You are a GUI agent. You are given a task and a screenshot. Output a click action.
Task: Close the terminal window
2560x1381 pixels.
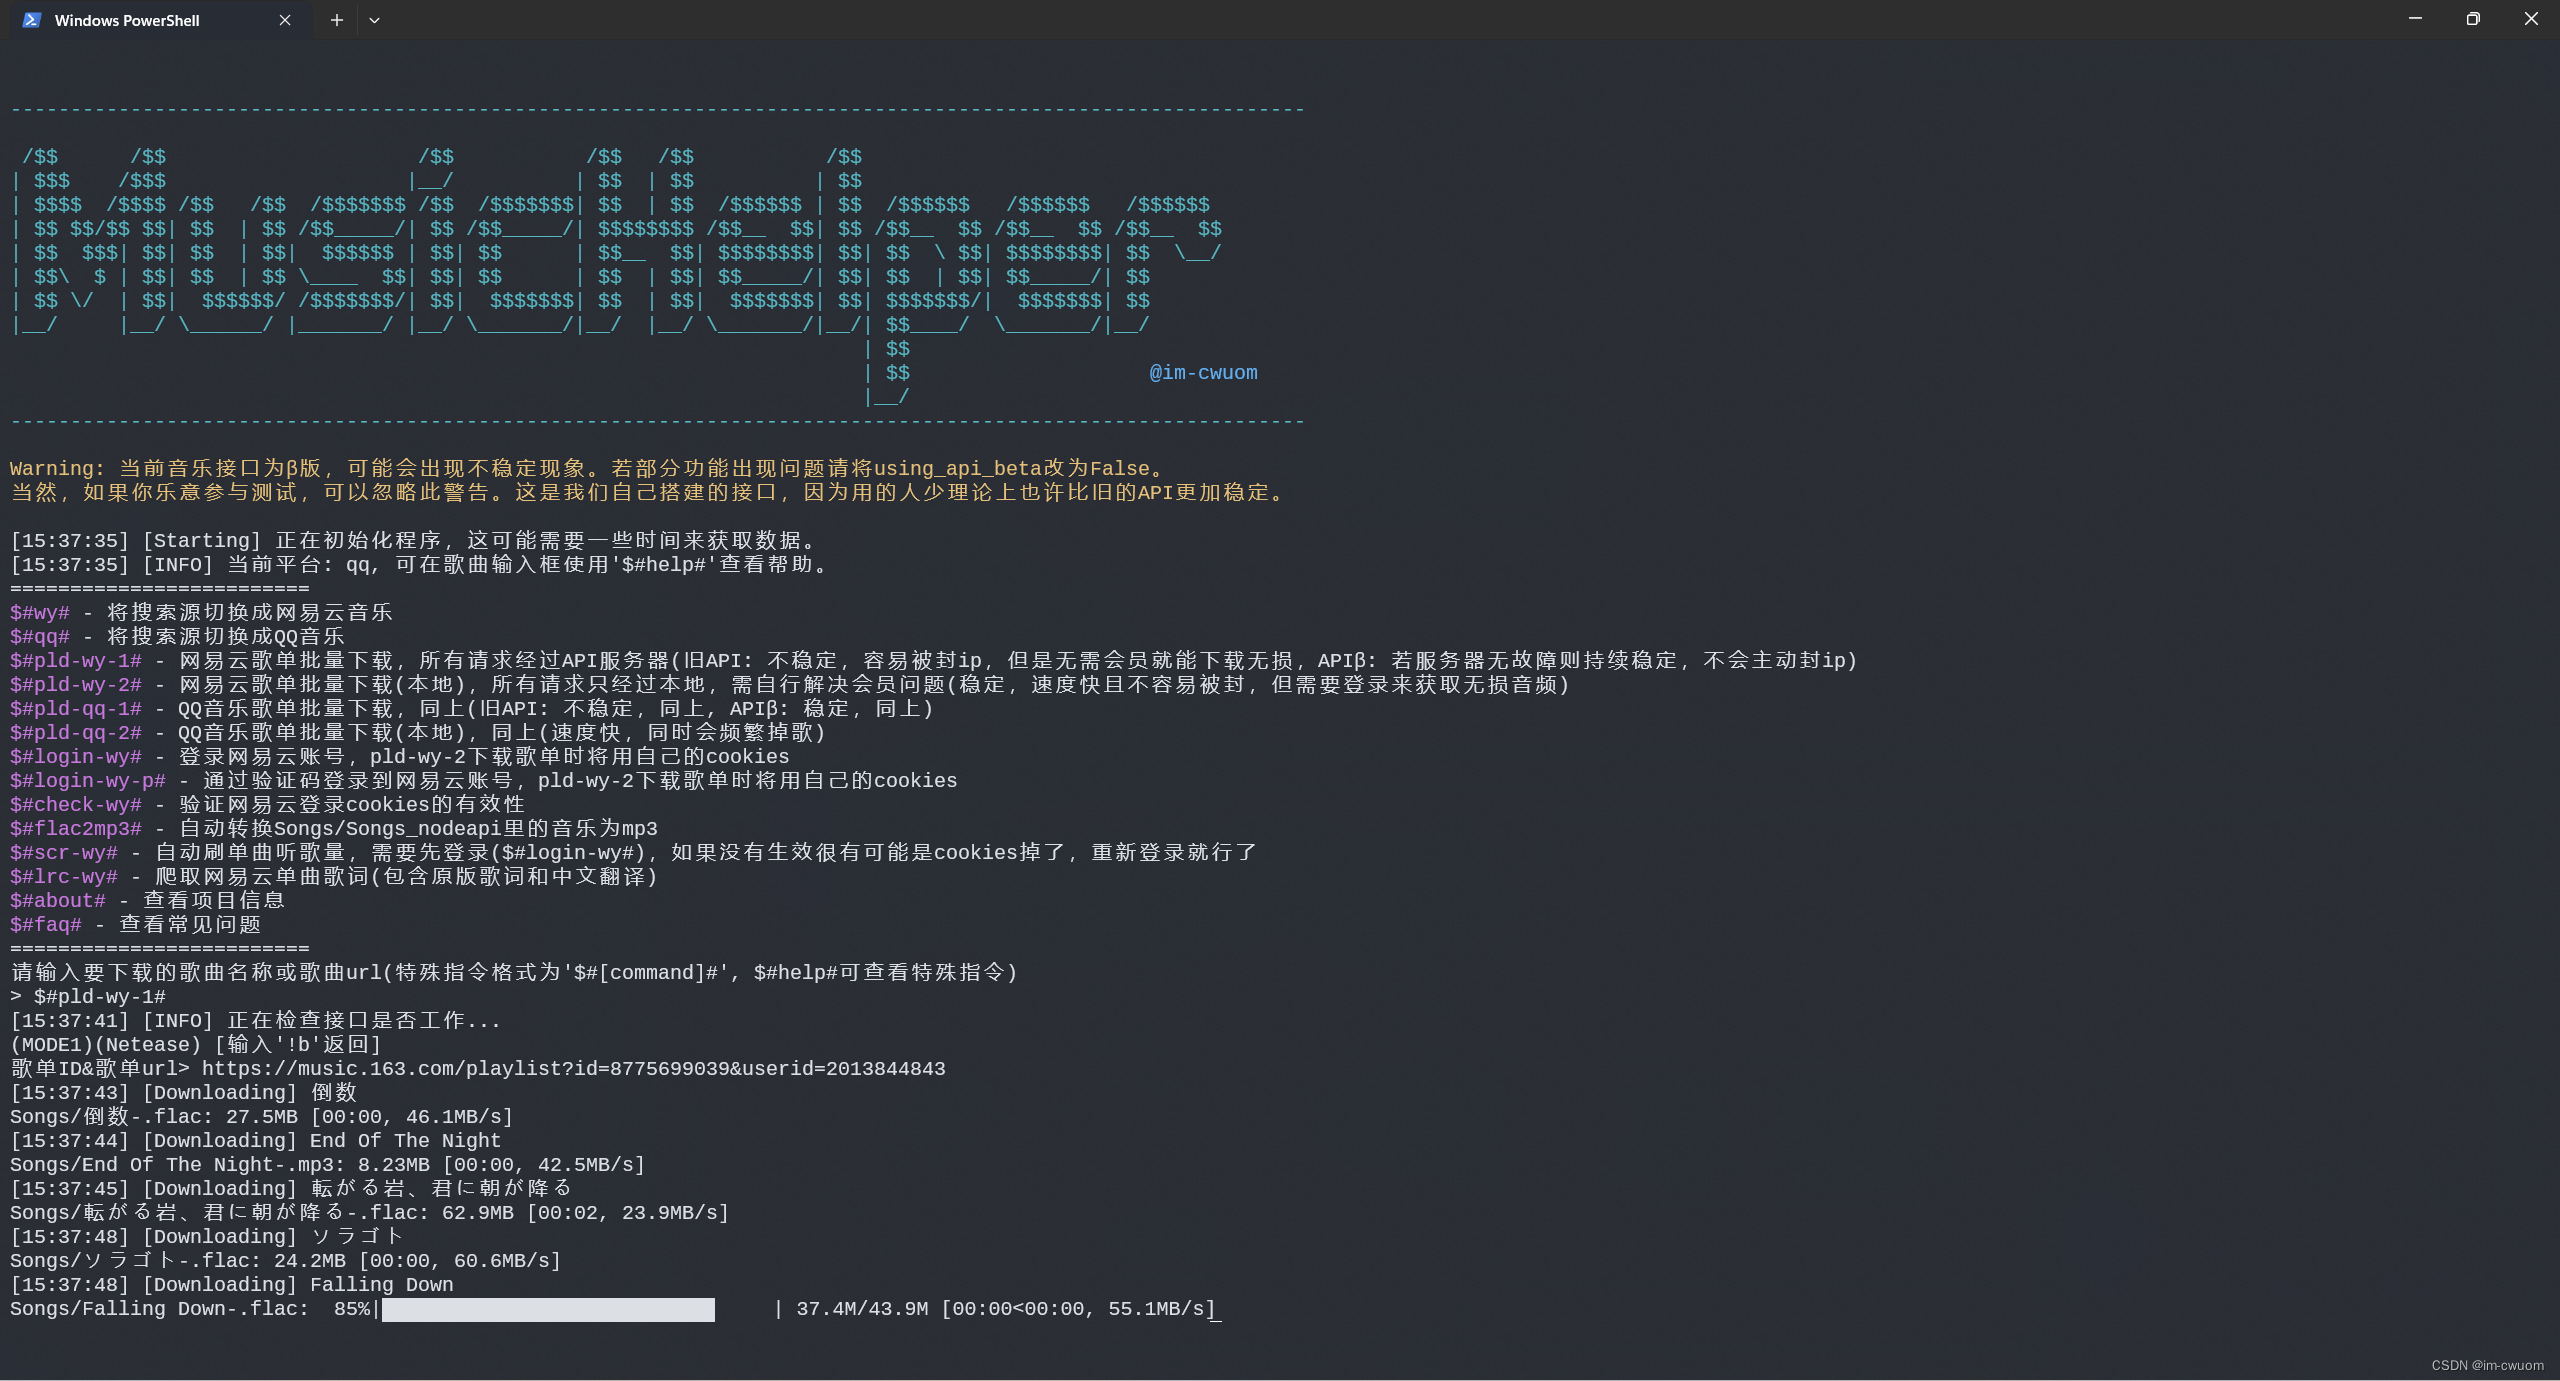[2531, 19]
